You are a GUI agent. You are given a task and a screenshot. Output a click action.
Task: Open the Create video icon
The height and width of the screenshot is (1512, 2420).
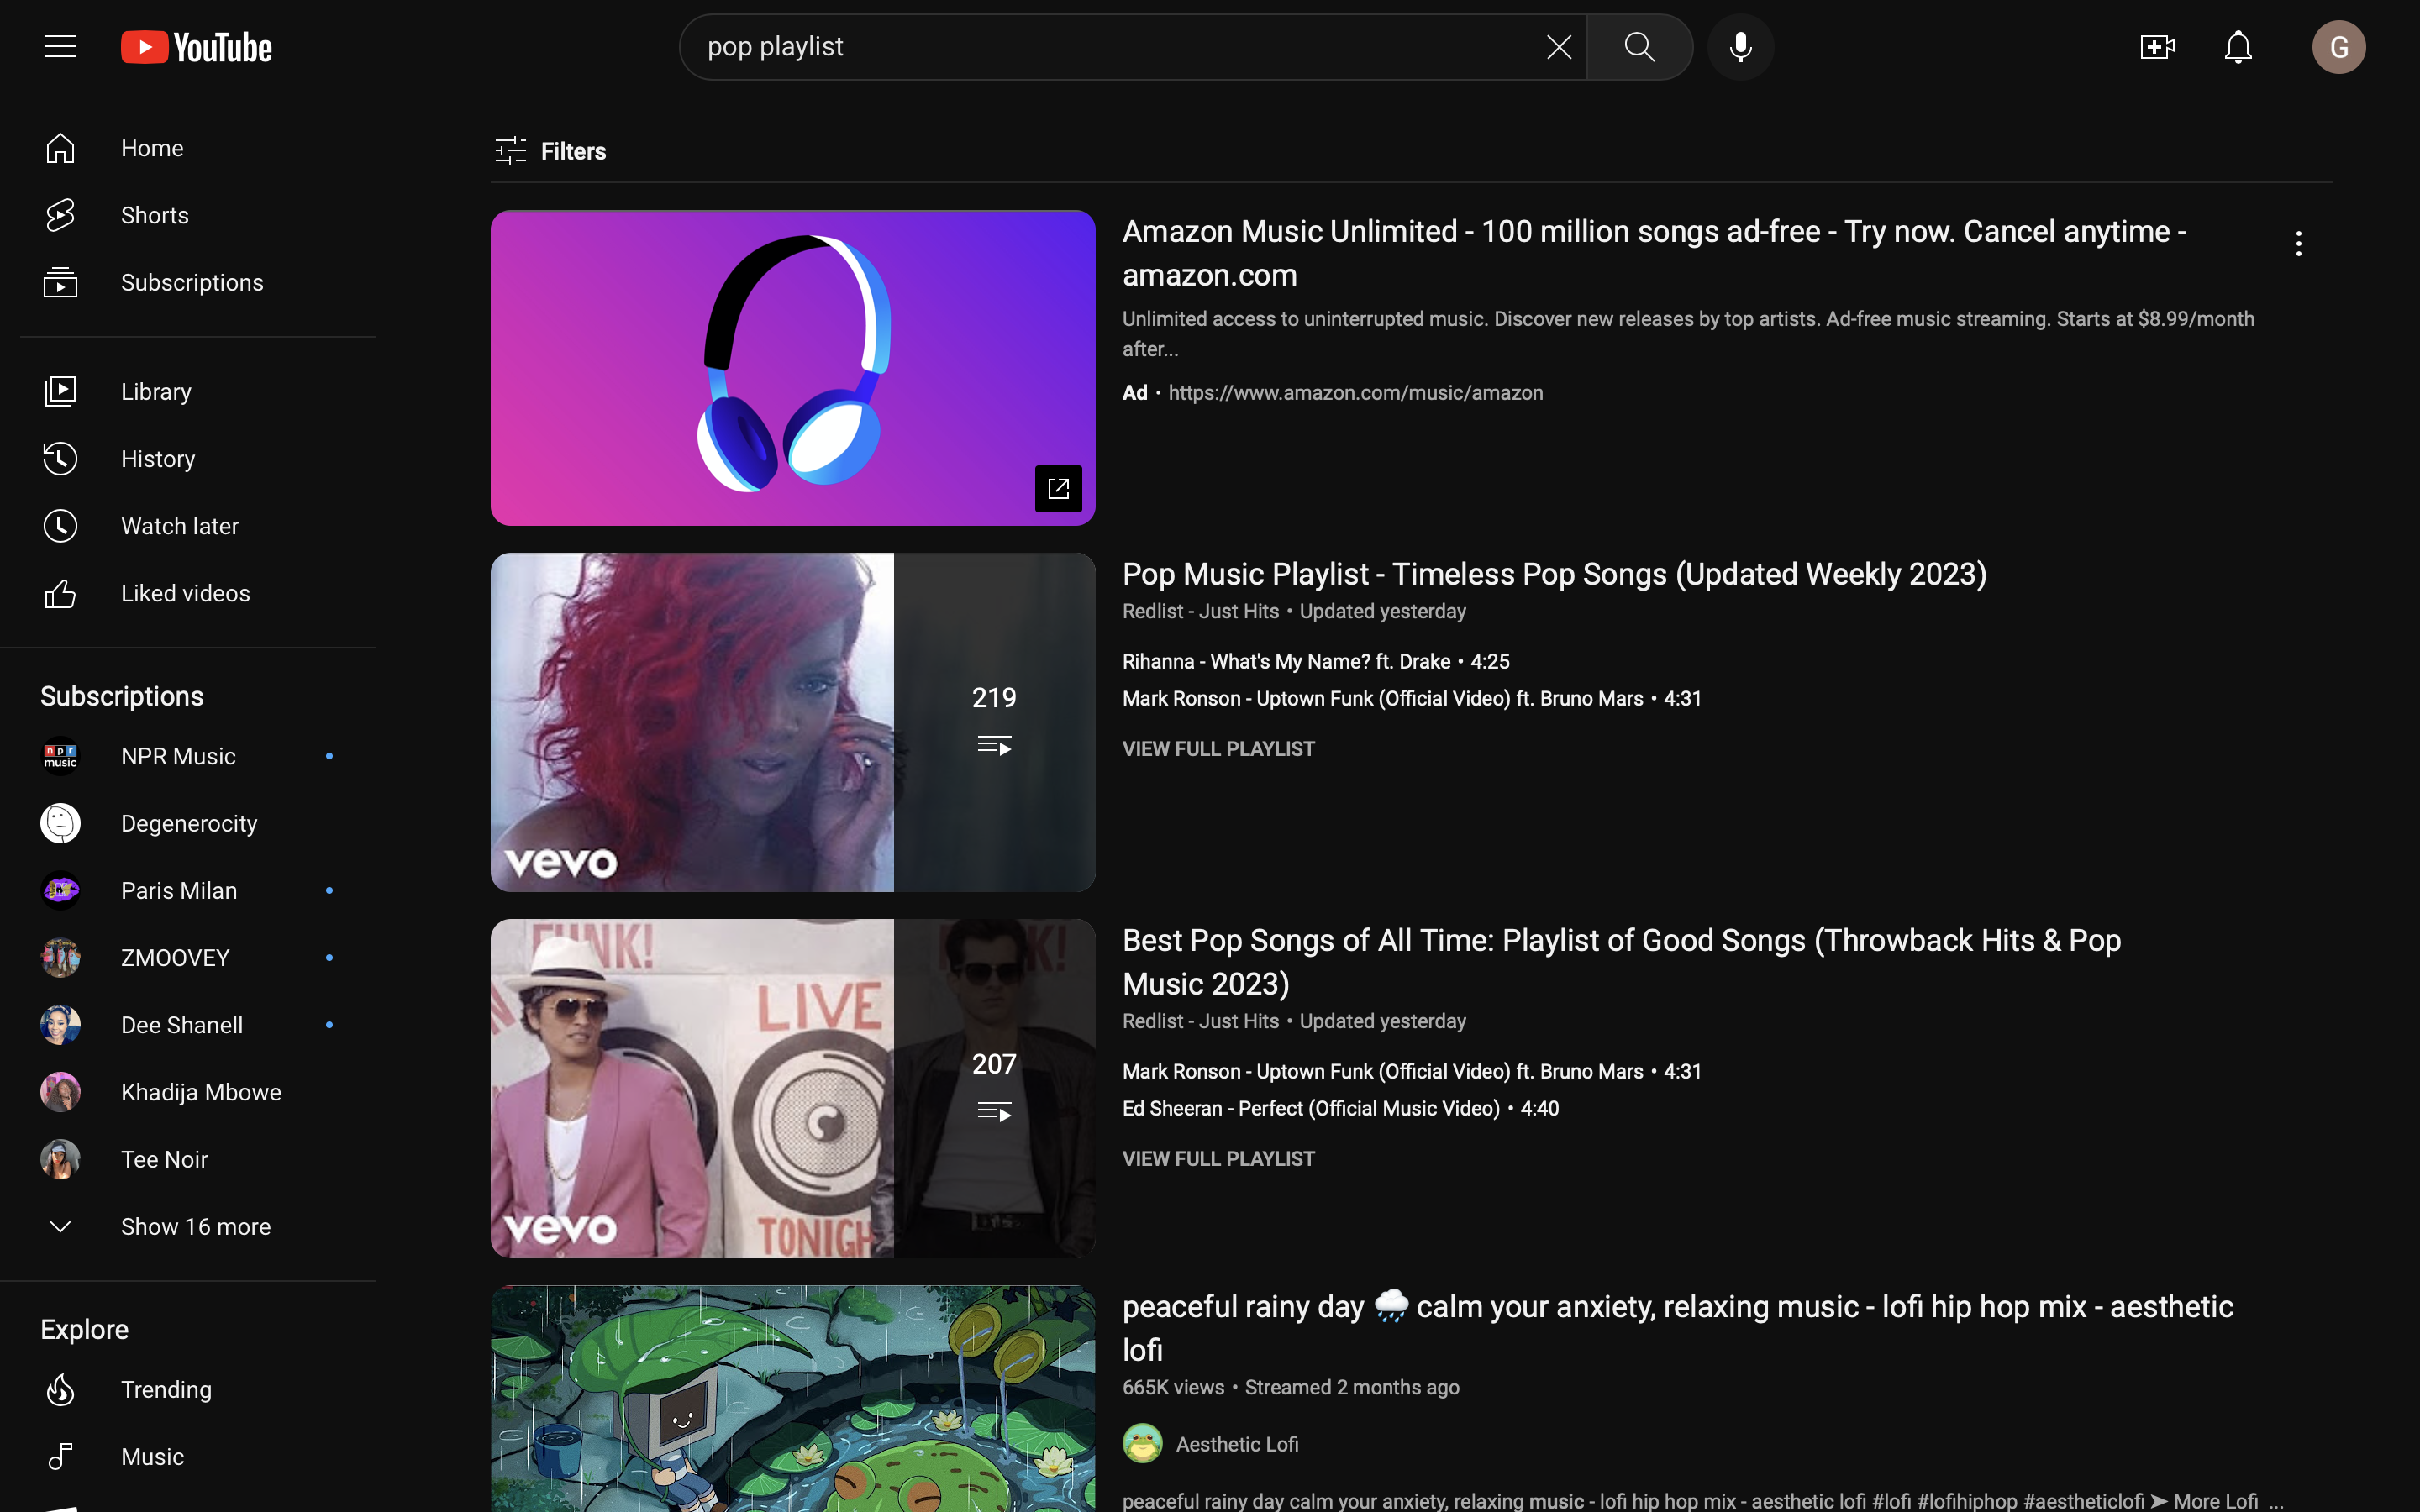(2157, 47)
